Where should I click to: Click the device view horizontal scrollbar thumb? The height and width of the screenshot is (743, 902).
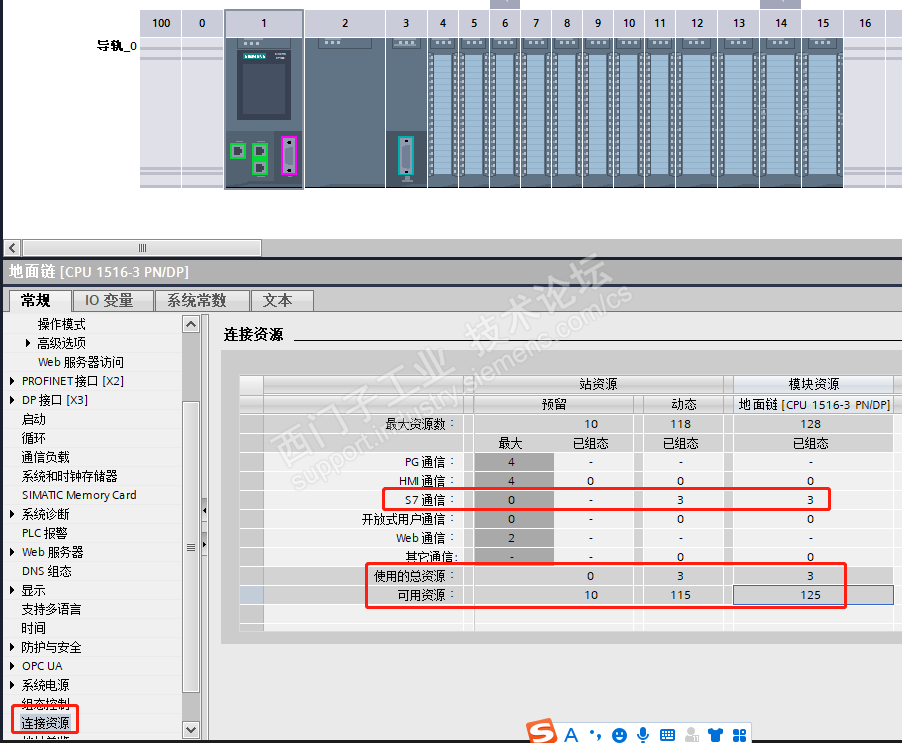tap(142, 248)
